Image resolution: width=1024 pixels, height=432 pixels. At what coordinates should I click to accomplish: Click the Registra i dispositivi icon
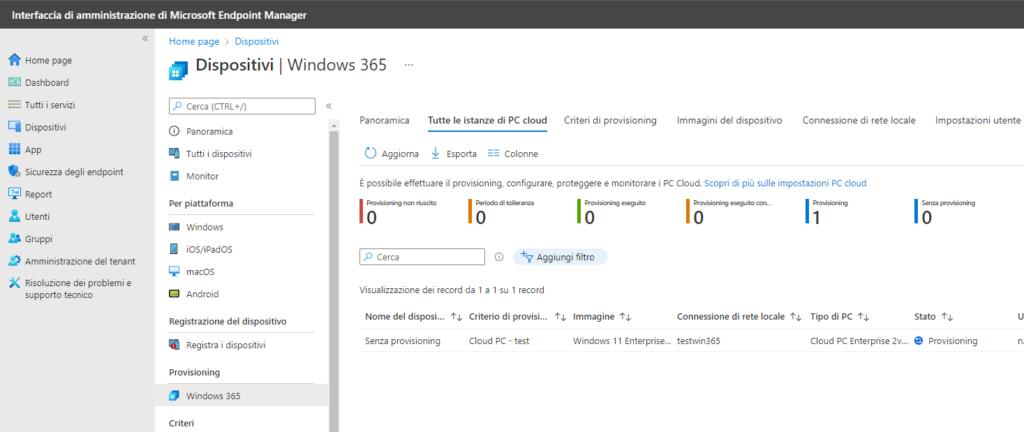click(x=174, y=345)
